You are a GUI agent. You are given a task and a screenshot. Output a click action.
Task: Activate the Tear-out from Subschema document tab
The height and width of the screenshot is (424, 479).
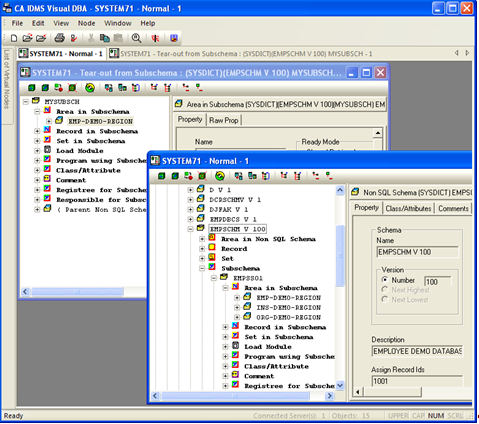tap(241, 54)
